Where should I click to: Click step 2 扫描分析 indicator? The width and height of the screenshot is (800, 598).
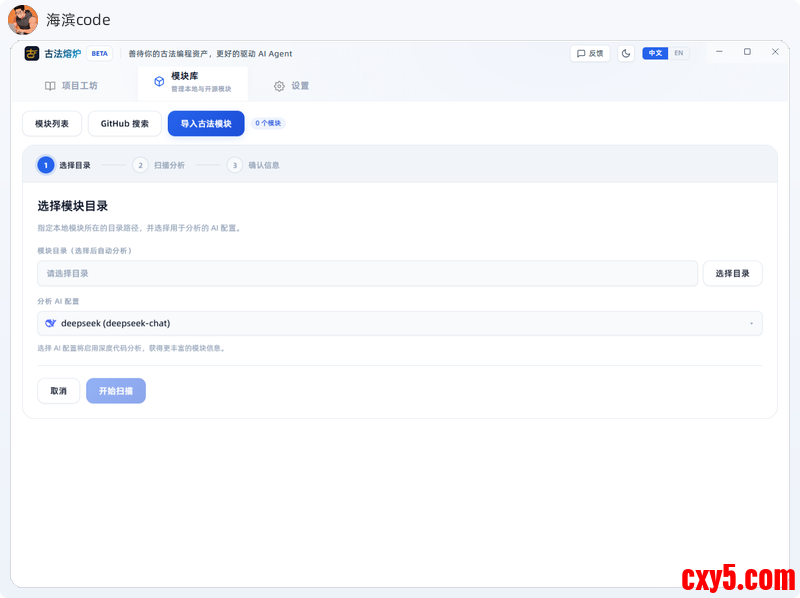[141, 165]
